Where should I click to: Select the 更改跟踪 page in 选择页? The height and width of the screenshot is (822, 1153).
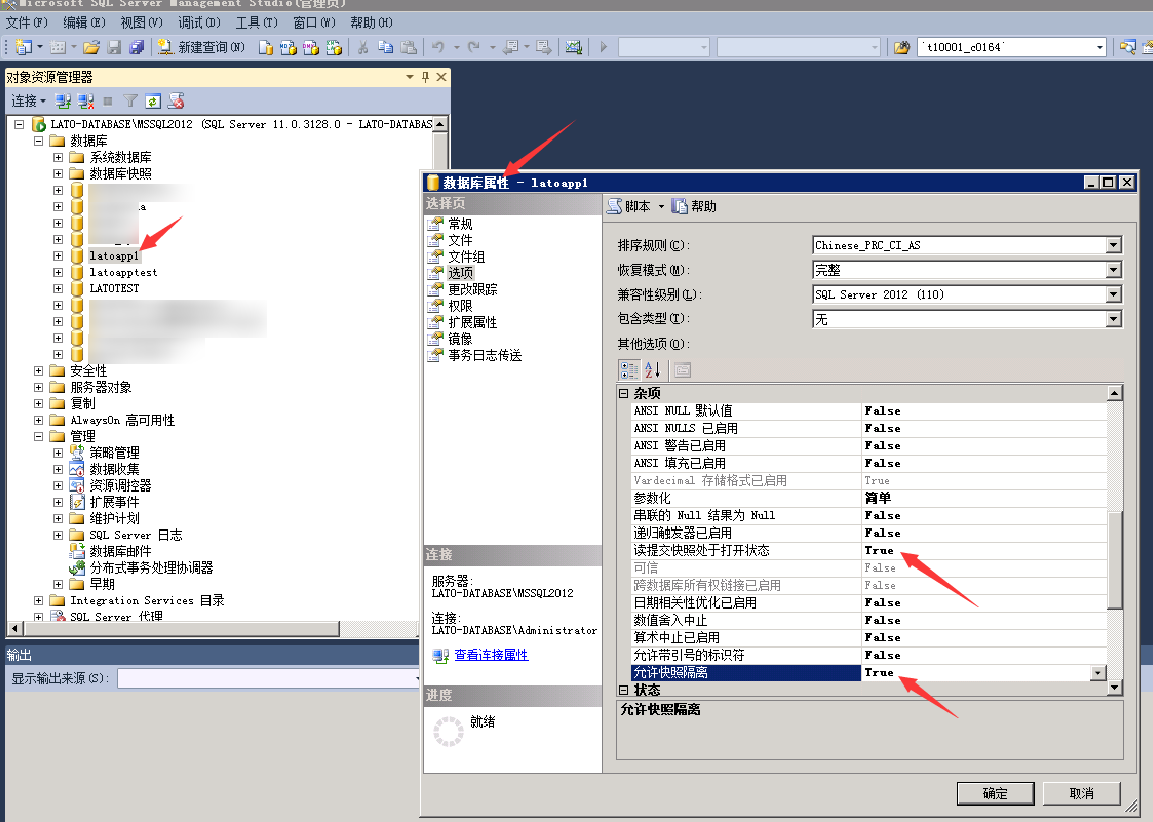pyautogui.click(x=473, y=289)
